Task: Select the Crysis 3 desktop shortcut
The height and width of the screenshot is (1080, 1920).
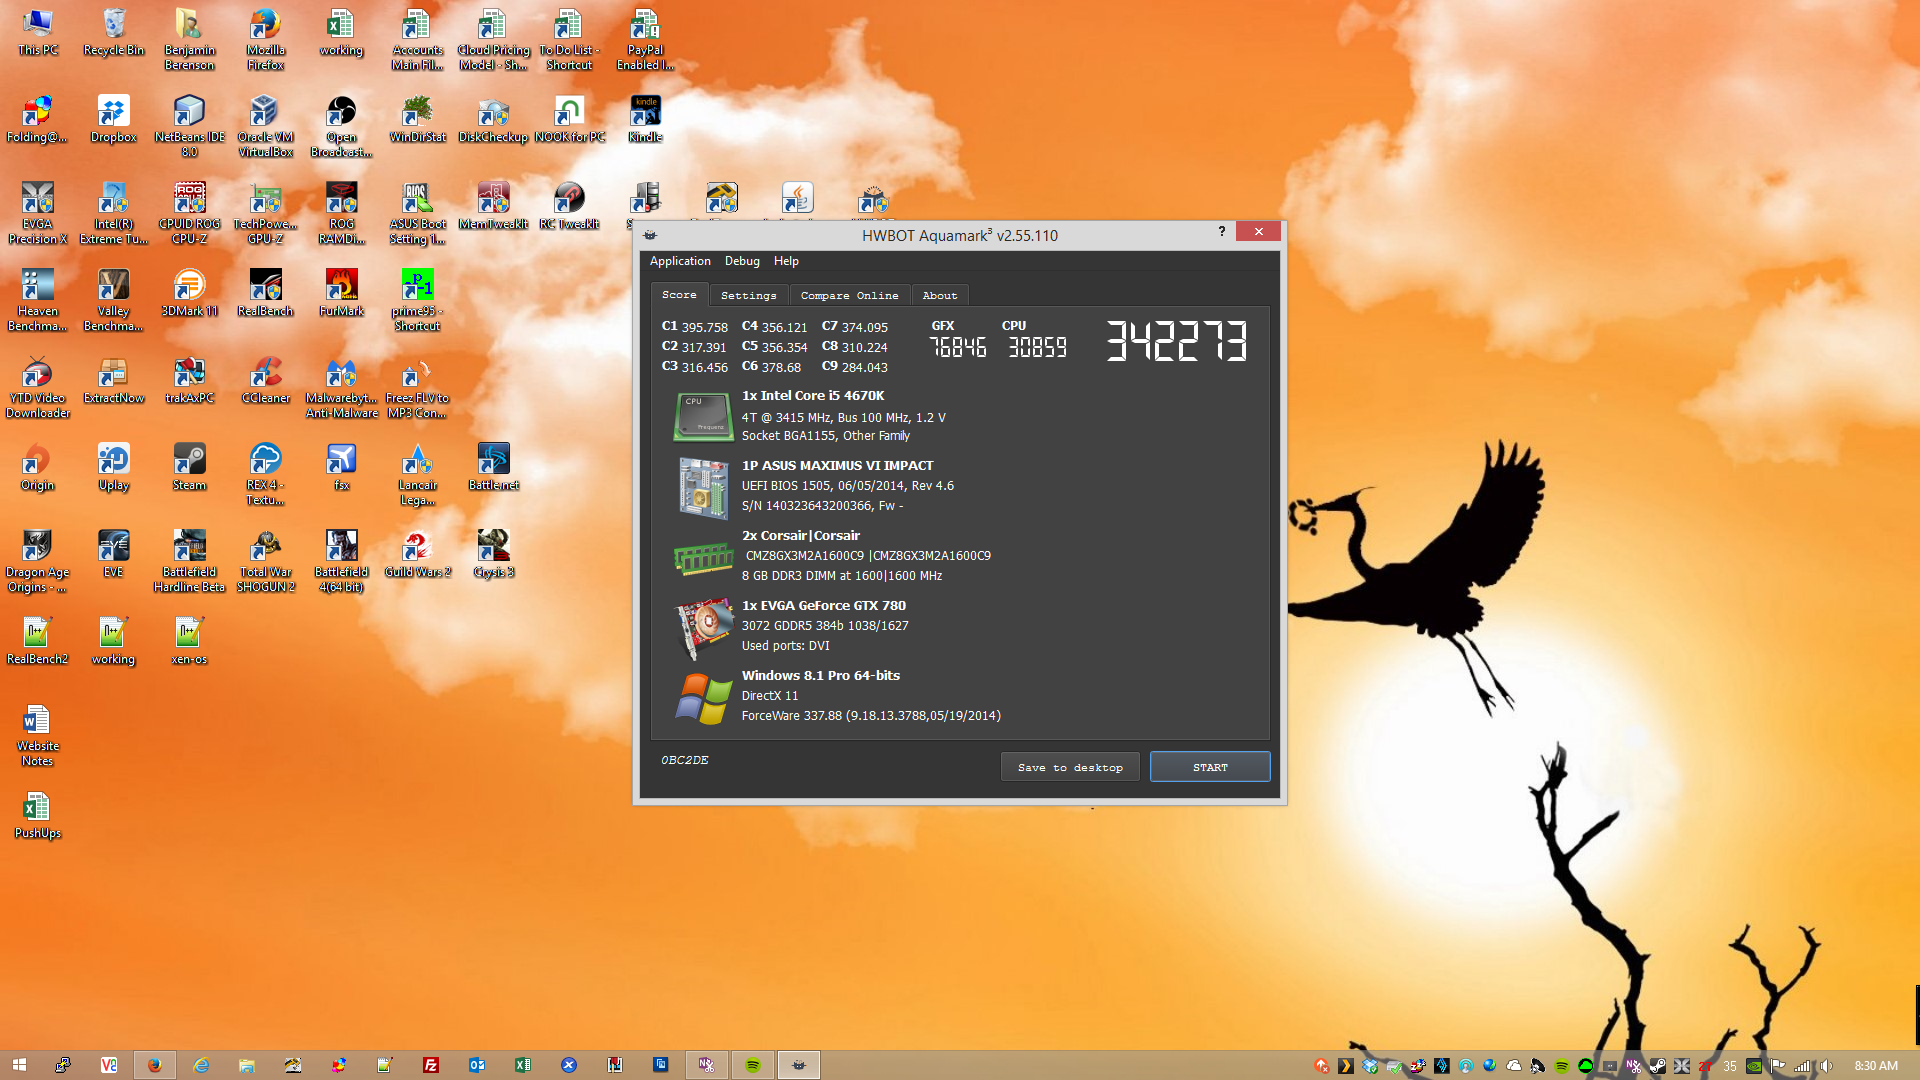Action: [493, 554]
